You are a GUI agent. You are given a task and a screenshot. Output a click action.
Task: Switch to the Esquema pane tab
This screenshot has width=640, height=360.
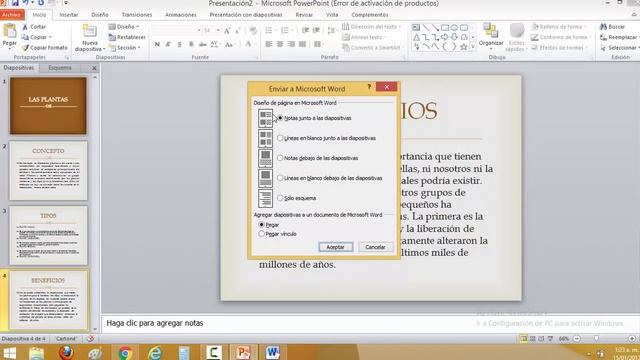[x=60, y=68]
